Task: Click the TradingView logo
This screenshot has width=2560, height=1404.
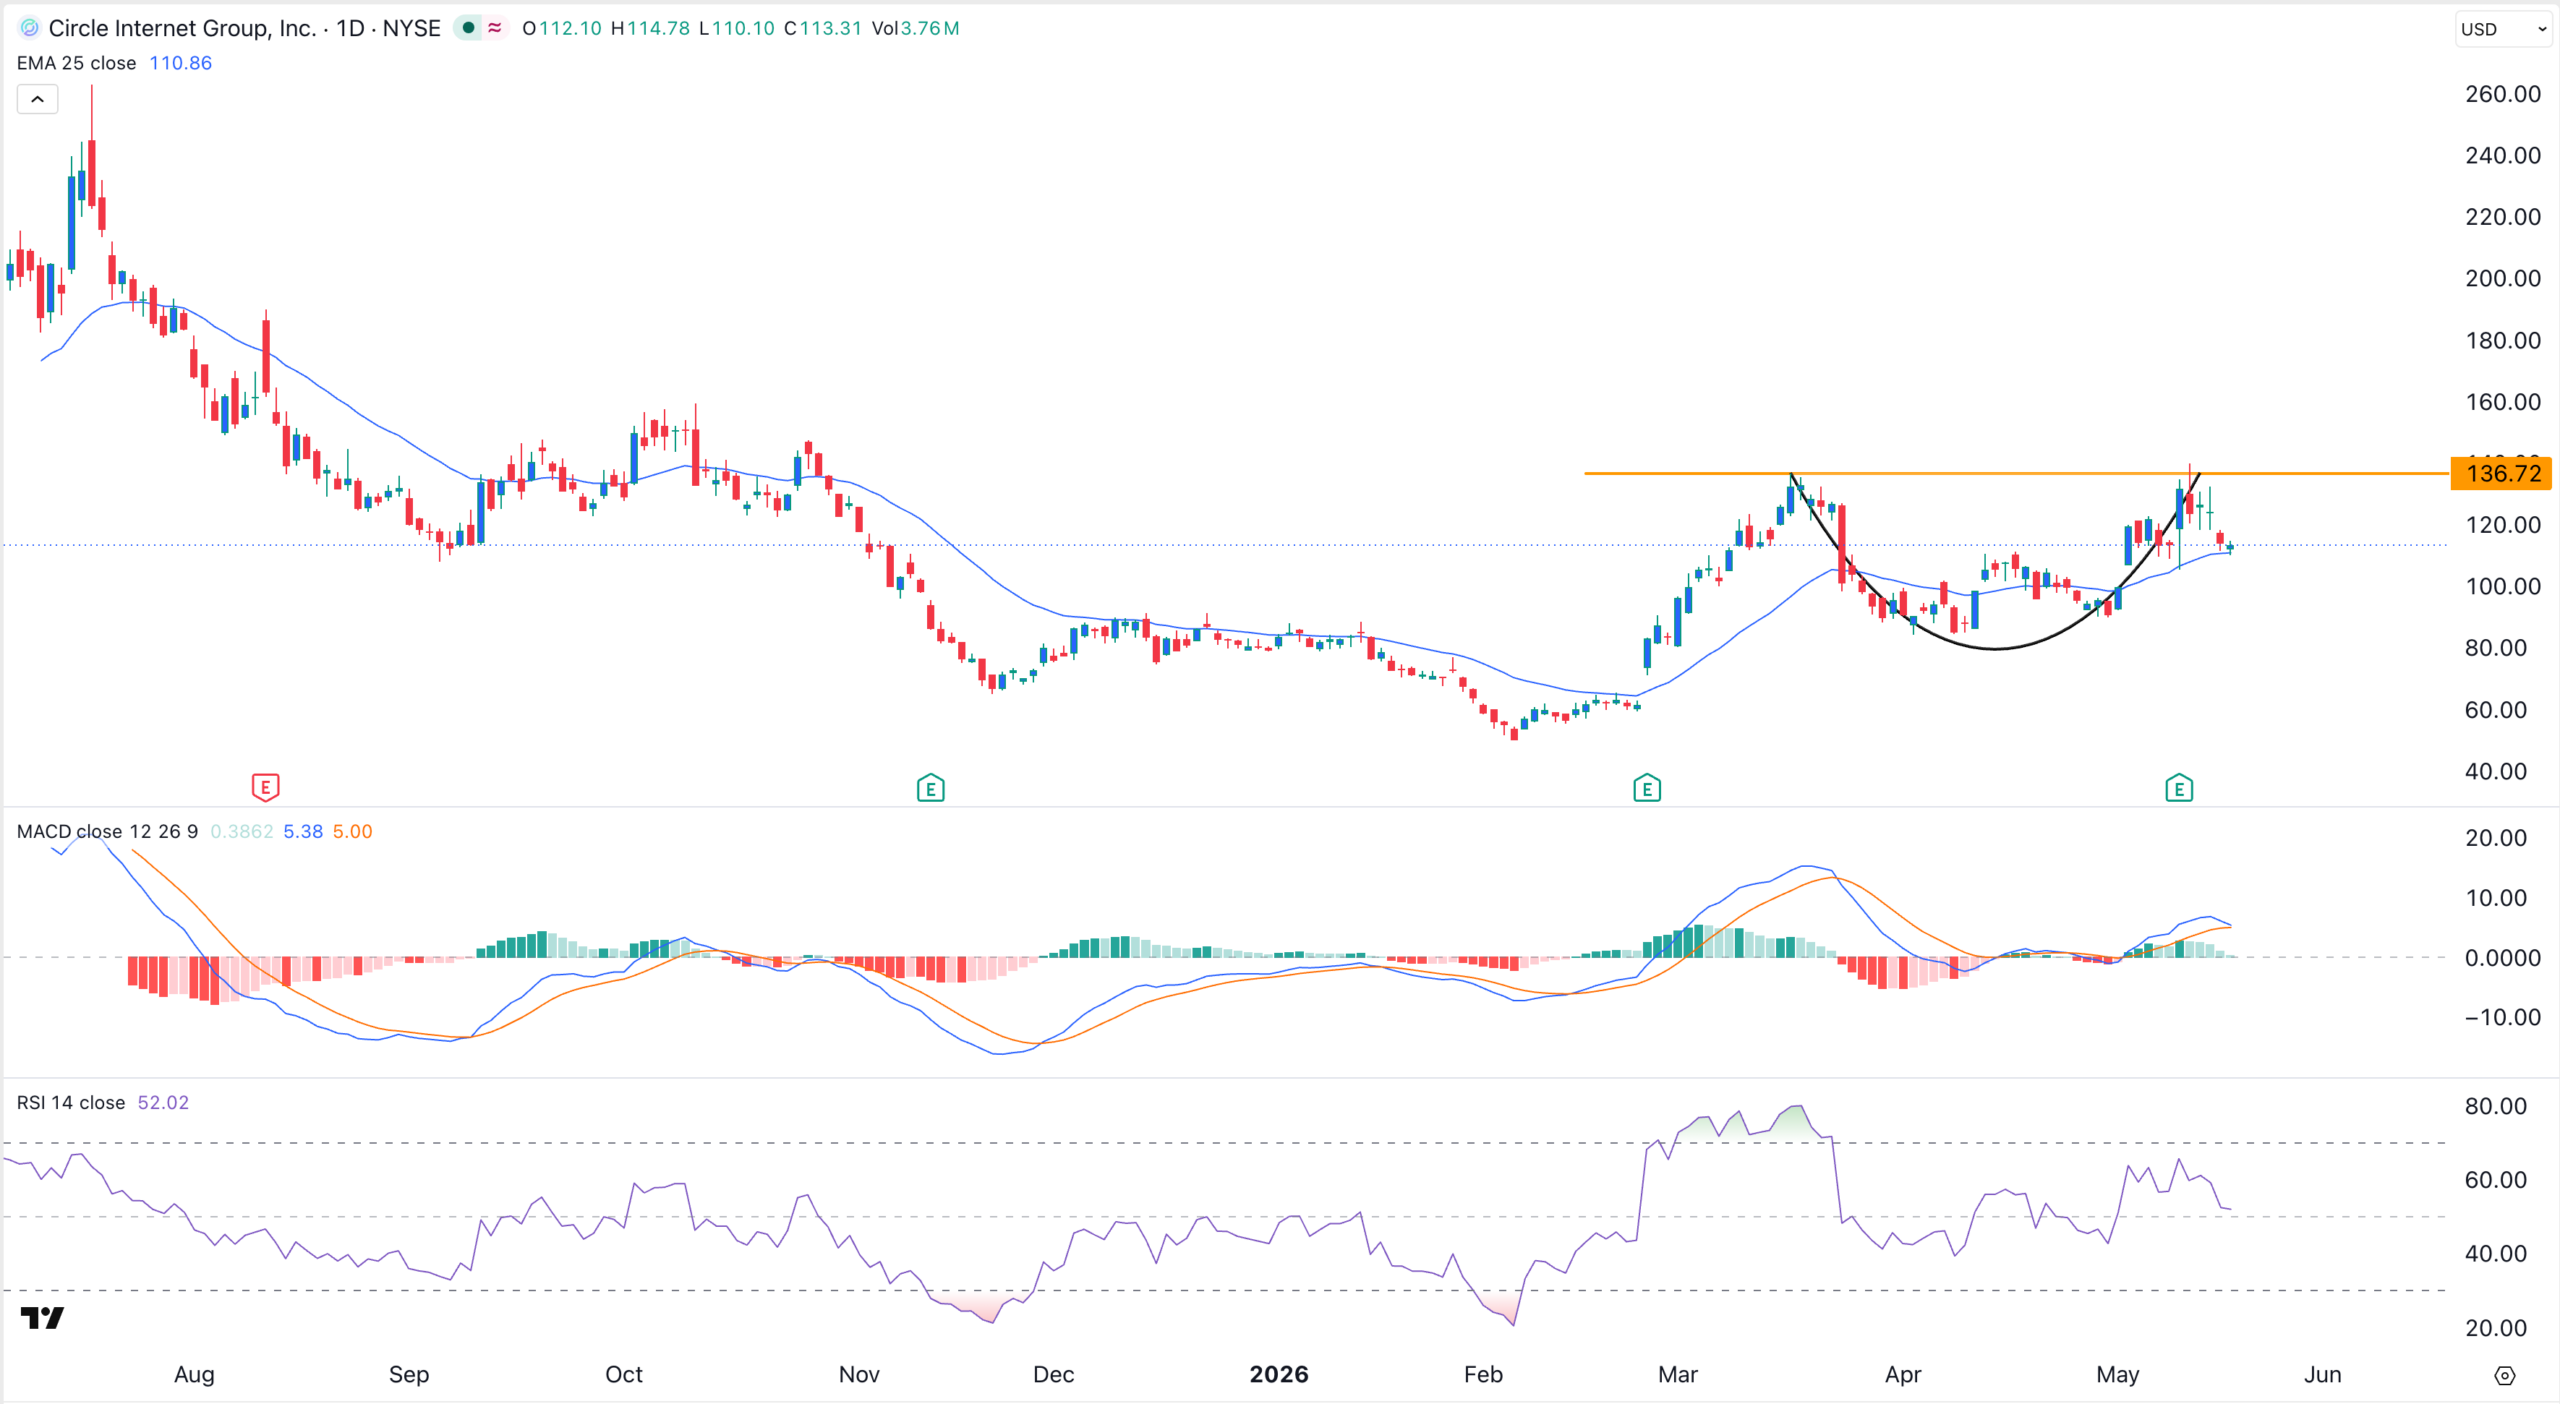Action: click(42, 1318)
